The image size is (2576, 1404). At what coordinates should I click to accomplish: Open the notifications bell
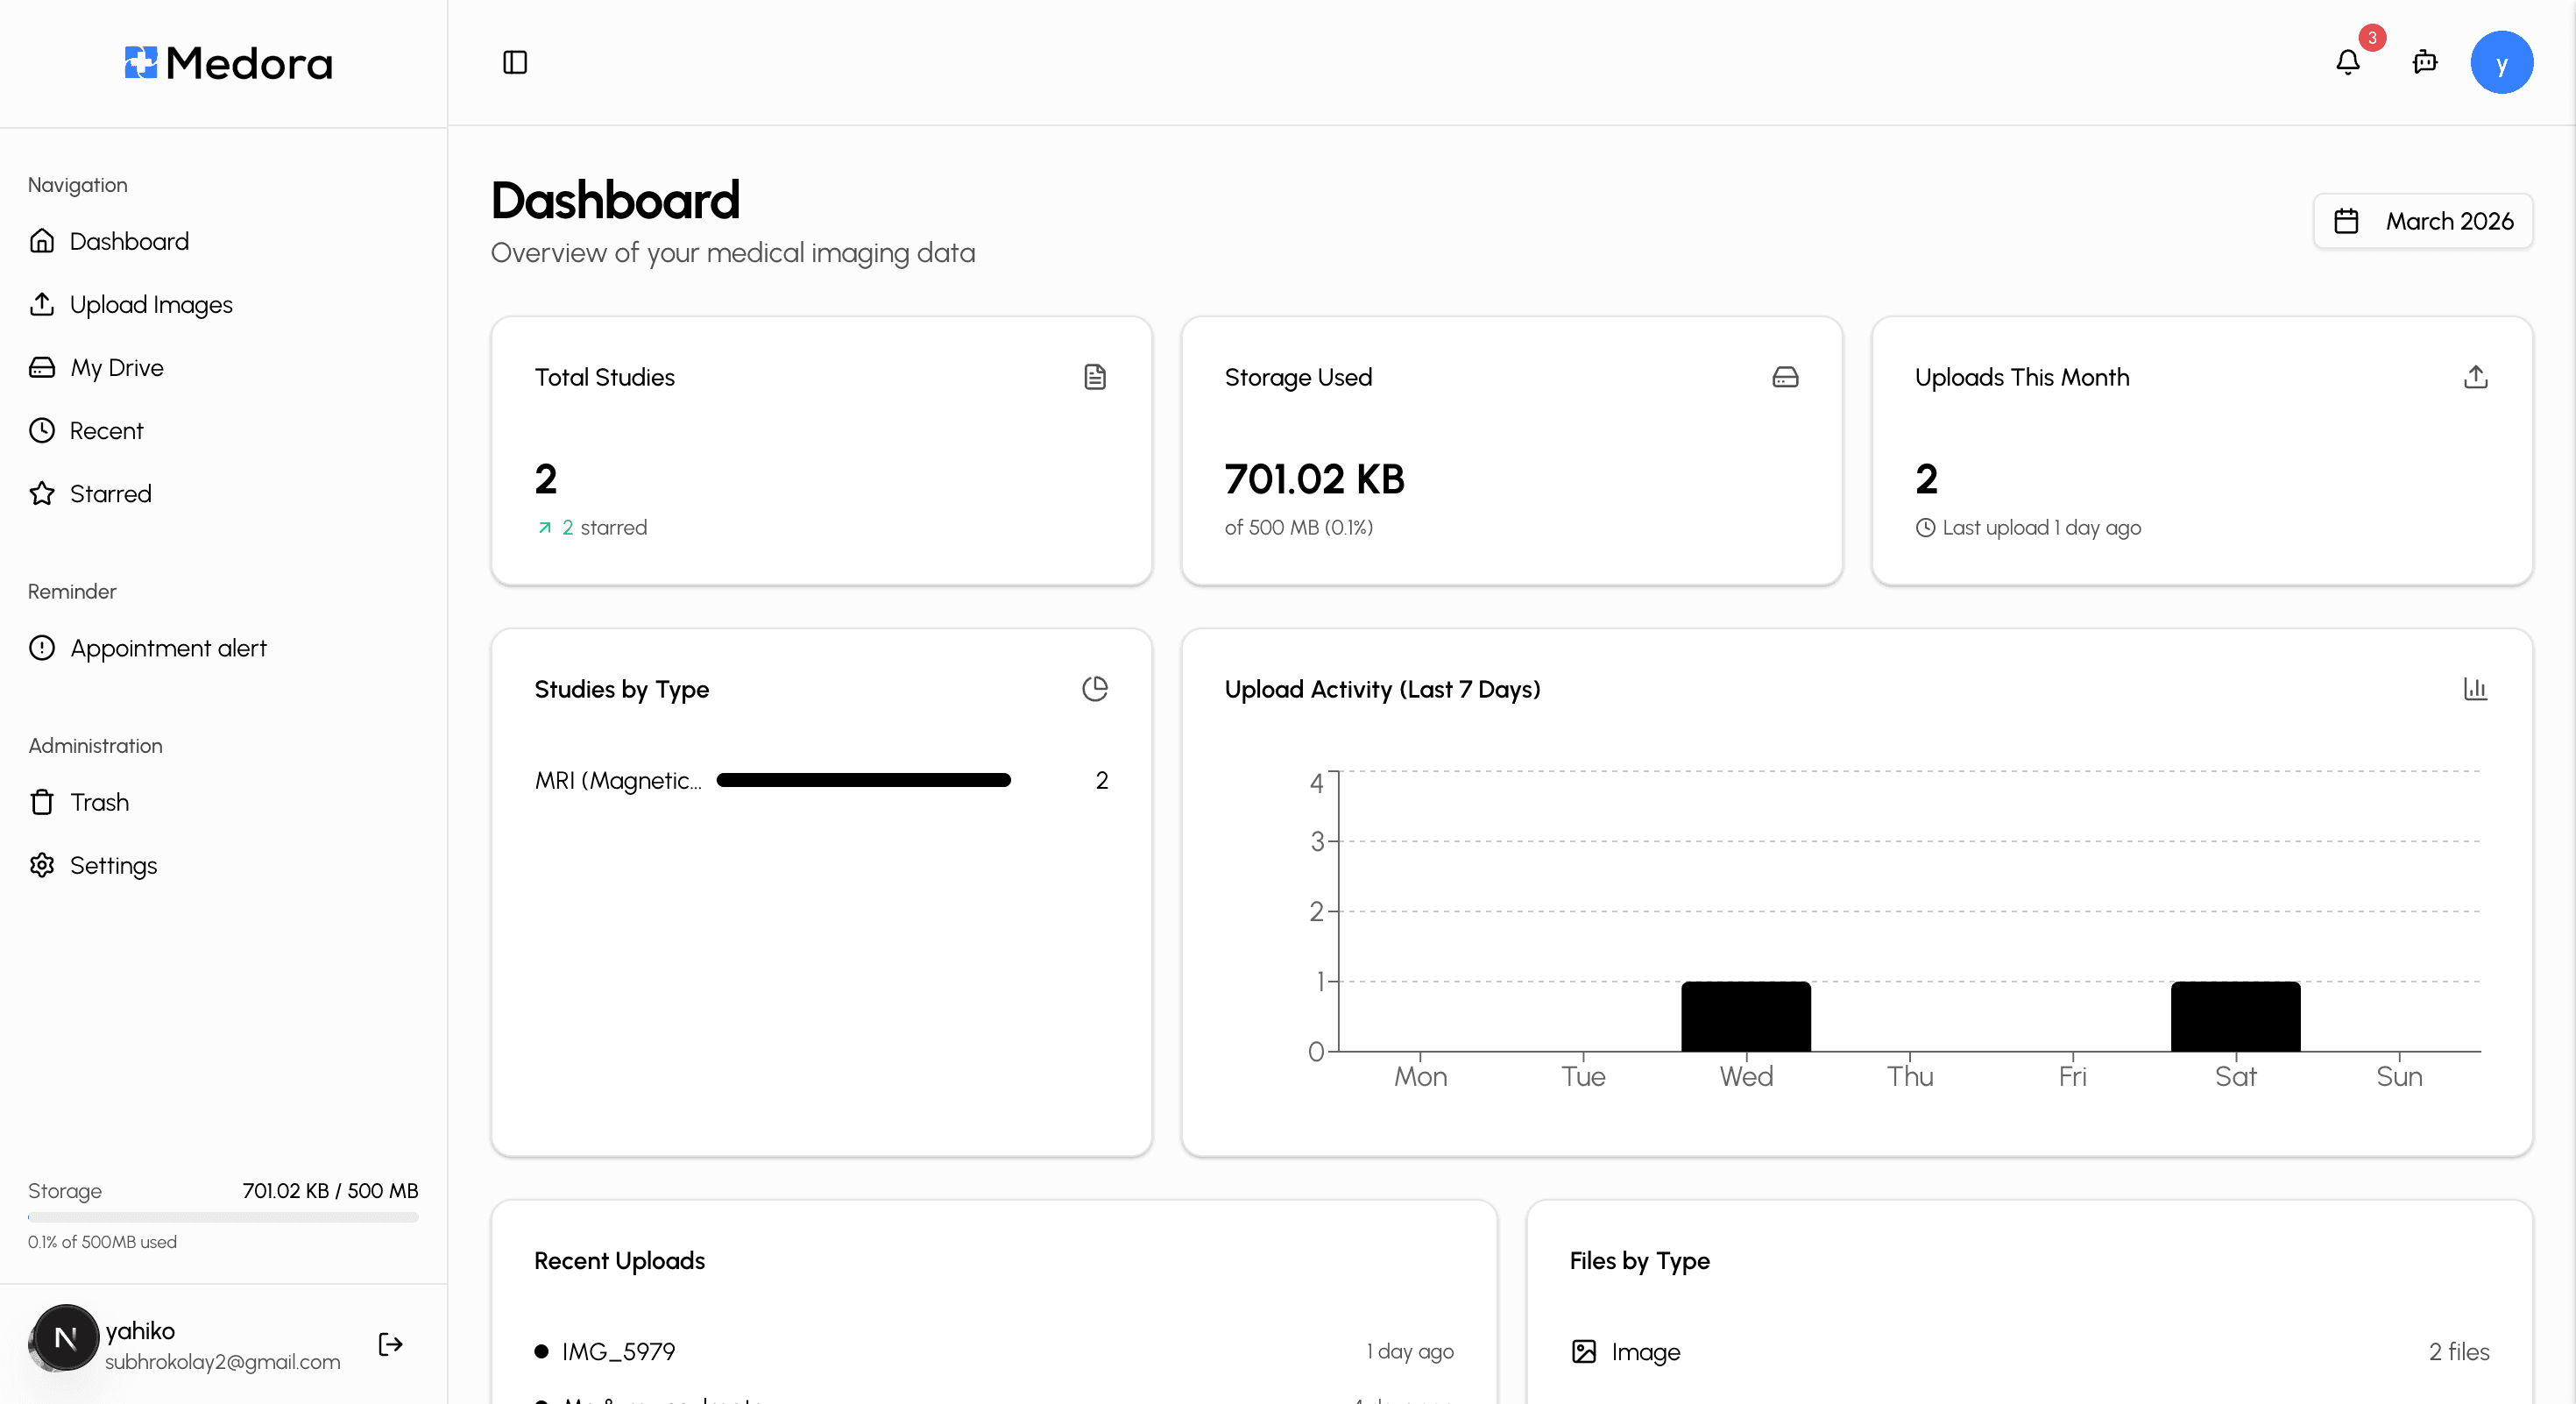(2347, 63)
